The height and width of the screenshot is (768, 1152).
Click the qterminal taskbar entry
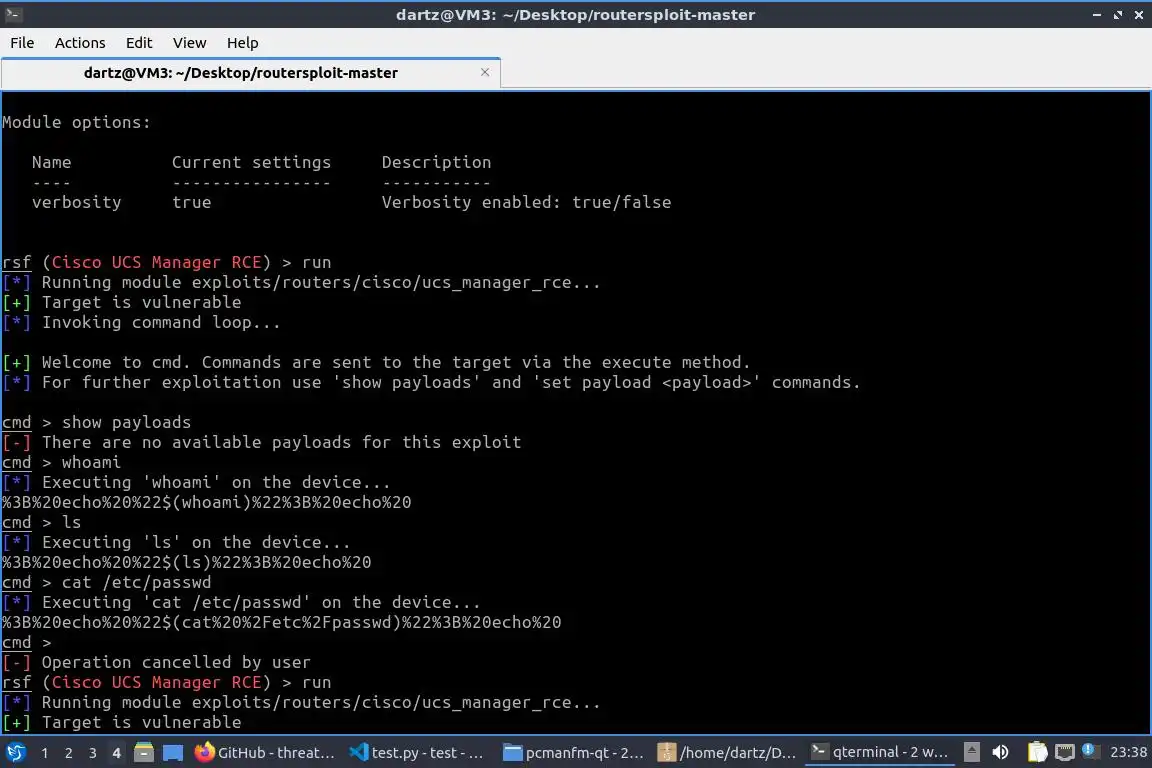pyautogui.click(x=880, y=752)
